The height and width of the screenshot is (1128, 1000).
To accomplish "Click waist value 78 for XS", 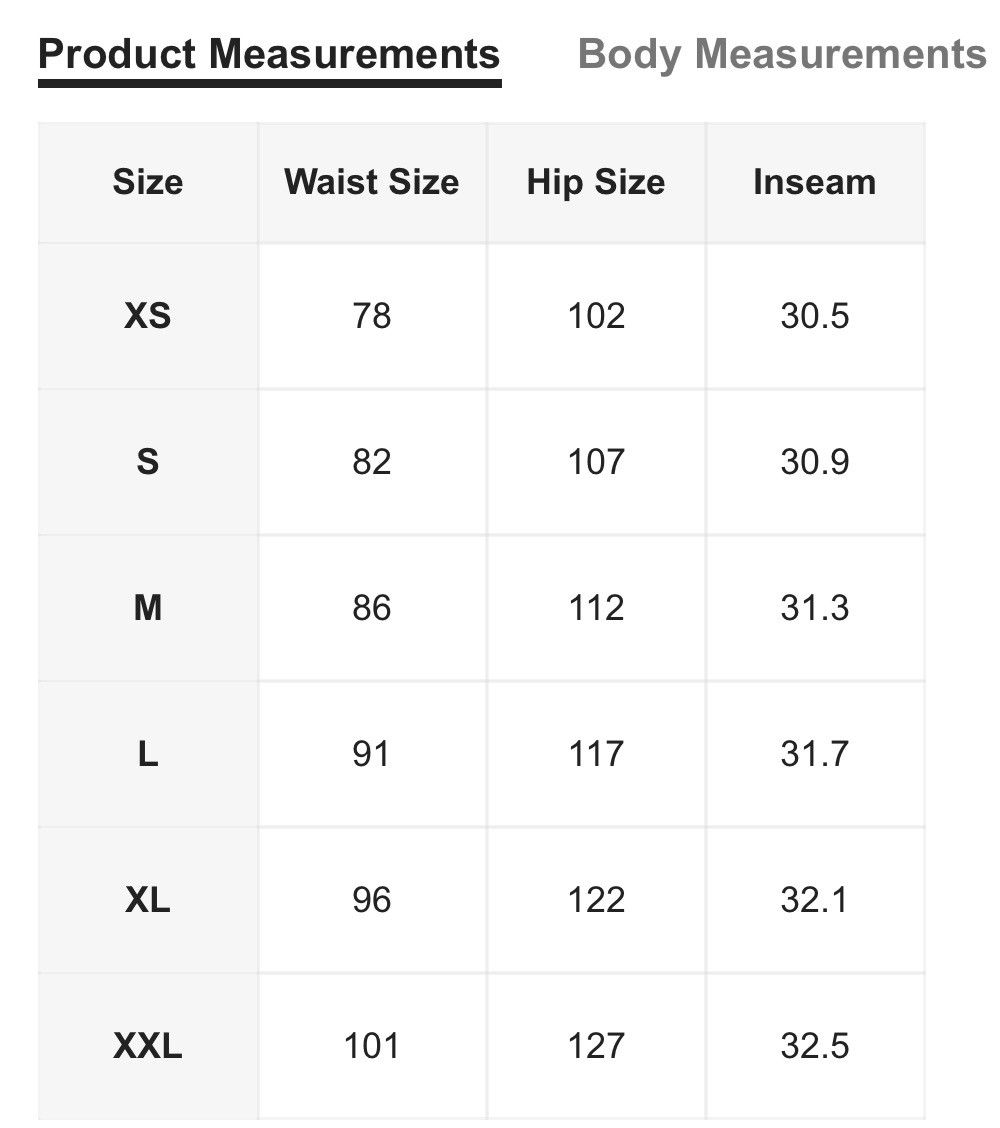I will click(x=371, y=316).
